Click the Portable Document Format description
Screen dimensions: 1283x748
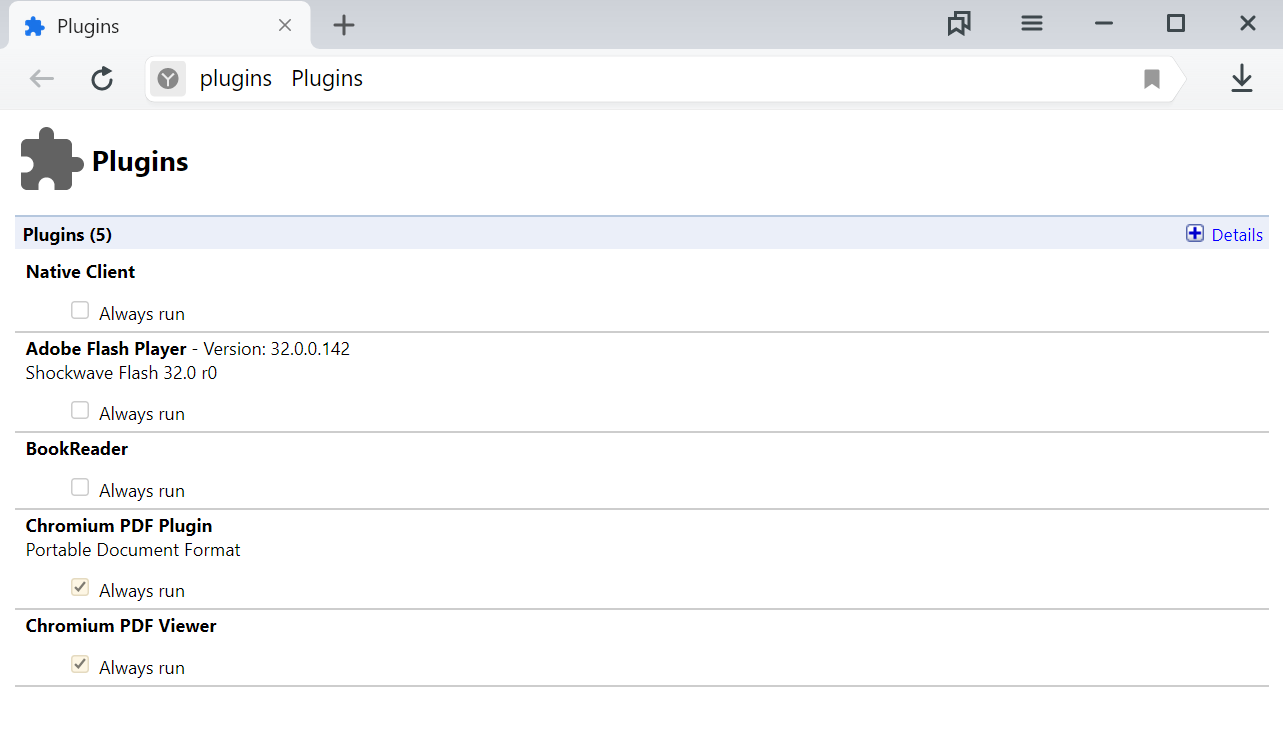tap(133, 550)
